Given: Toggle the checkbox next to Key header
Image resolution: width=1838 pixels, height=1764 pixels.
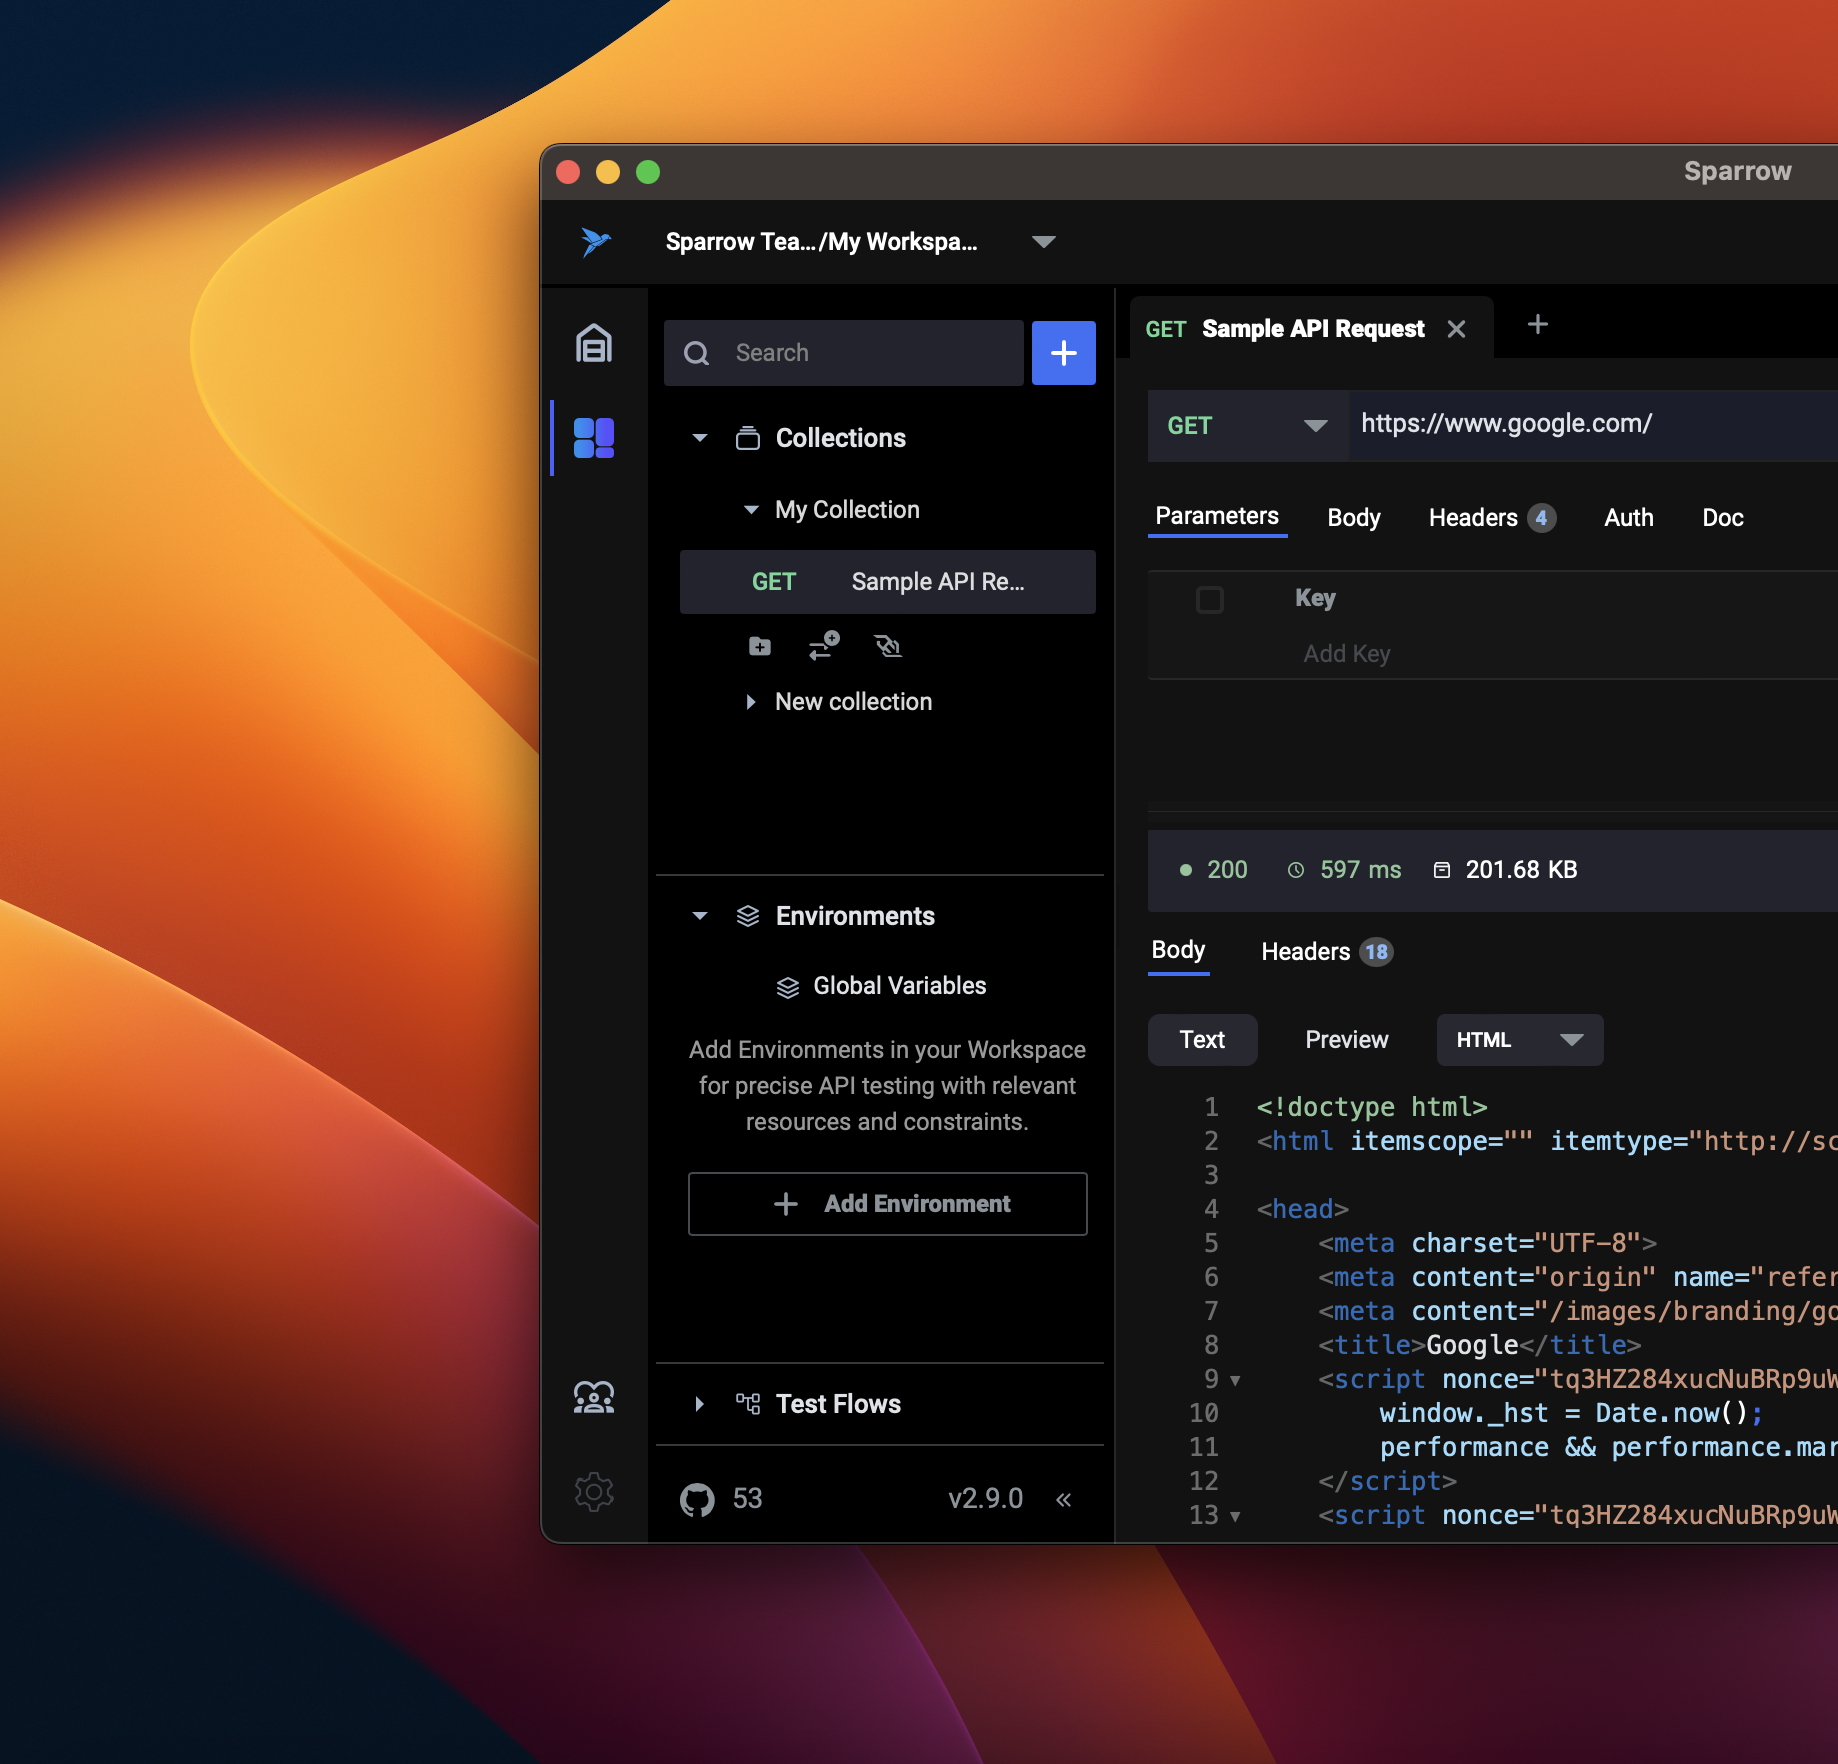Looking at the screenshot, I should 1210,599.
